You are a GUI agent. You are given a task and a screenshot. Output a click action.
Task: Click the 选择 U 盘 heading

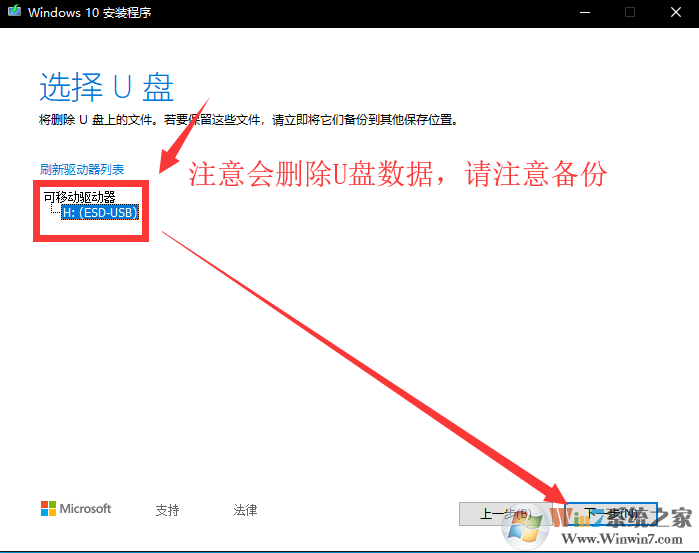pos(107,87)
